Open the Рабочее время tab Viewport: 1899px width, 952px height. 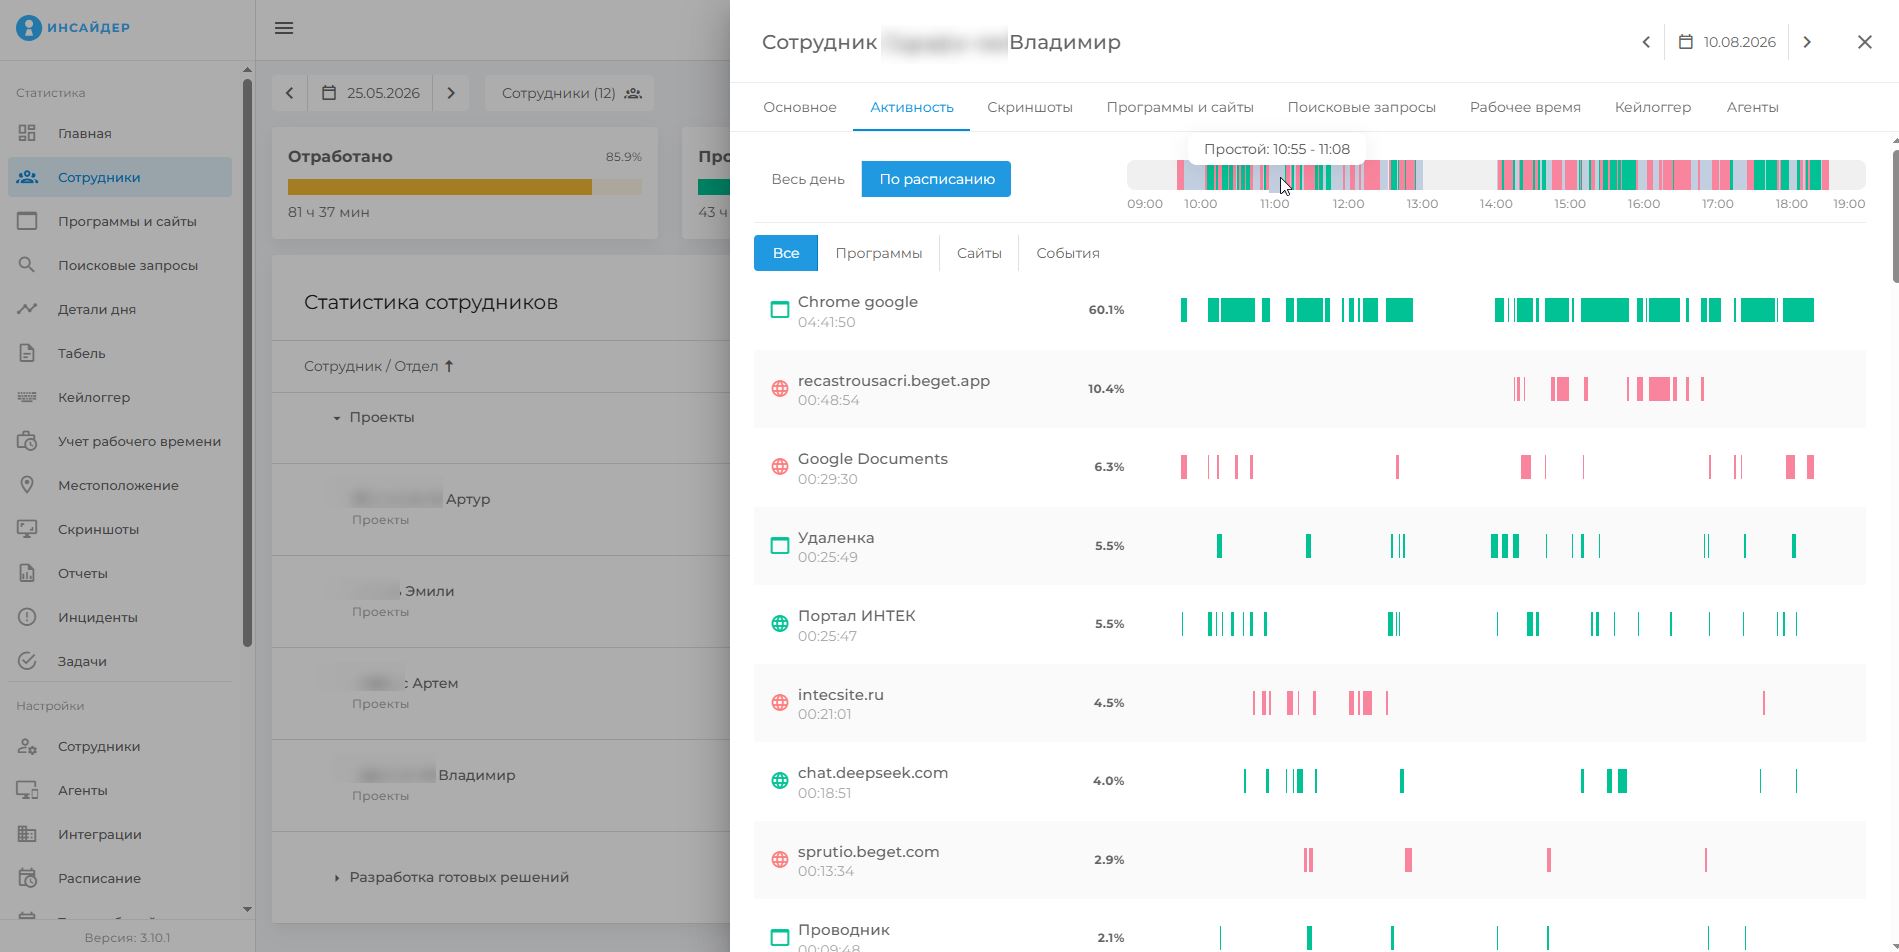1525,107
